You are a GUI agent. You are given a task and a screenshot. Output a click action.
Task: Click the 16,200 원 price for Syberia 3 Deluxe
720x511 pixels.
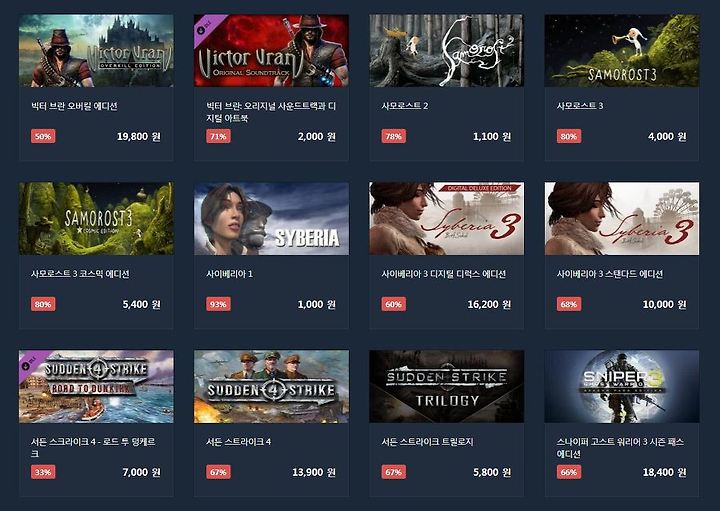489,304
